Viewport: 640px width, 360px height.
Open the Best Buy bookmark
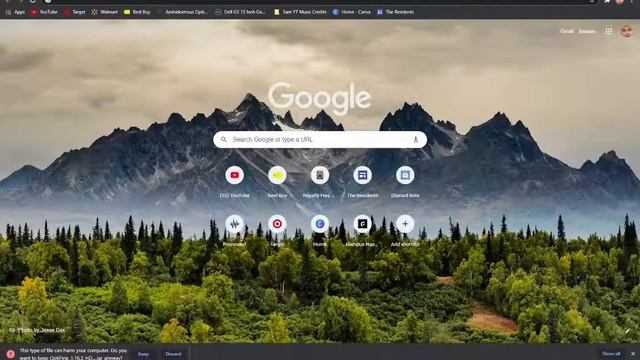pyautogui.click(x=137, y=12)
